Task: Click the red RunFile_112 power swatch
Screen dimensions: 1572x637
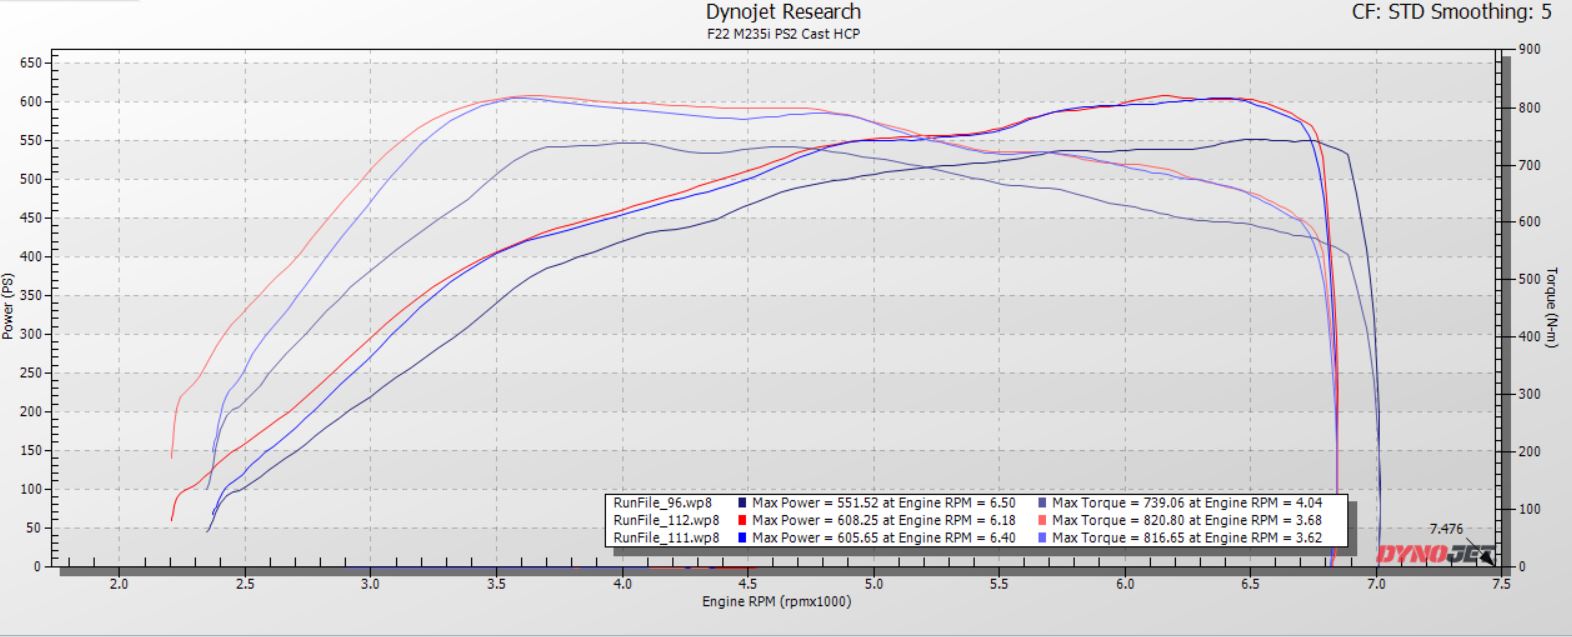Action: 743,520
